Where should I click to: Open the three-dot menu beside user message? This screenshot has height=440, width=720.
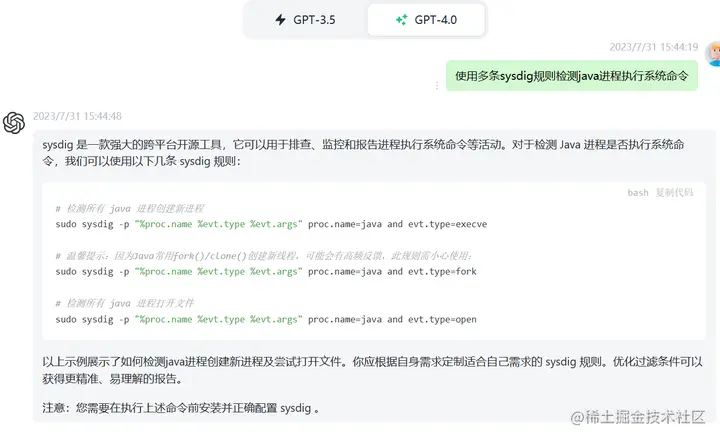click(437, 85)
